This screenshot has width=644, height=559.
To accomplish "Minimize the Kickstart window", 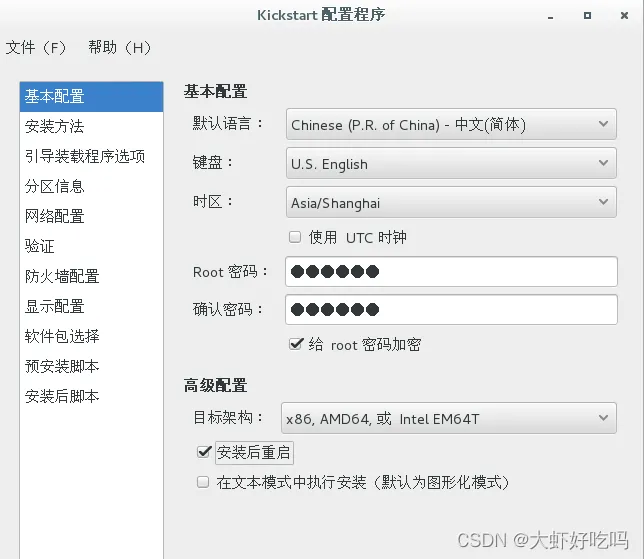I will pyautogui.click(x=550, y=16).
